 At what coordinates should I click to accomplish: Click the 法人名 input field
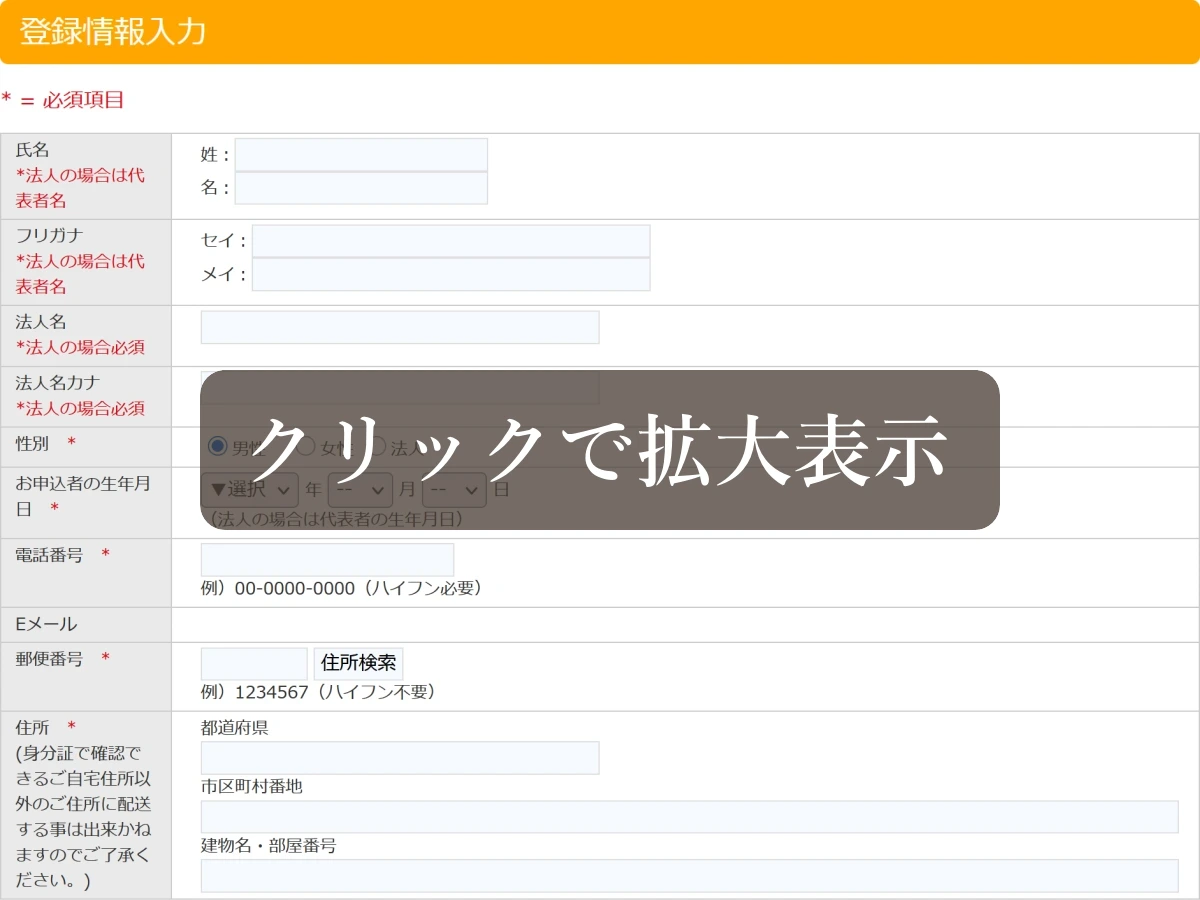[x=400, y=327]
